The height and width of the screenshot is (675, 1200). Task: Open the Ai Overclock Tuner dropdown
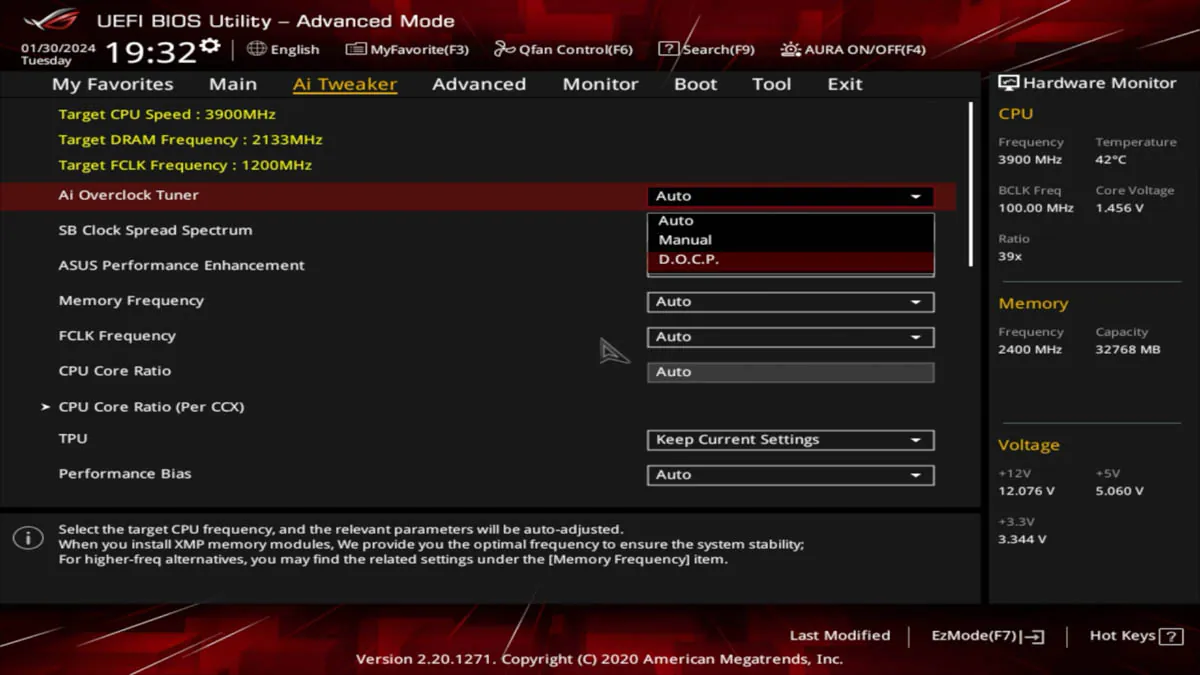click(x=790, y=196)
